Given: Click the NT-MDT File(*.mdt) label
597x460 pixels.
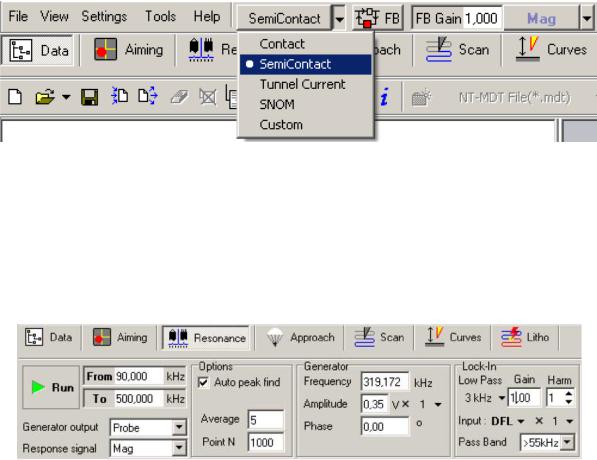Looking at the screenshot, I should (514, 97).
